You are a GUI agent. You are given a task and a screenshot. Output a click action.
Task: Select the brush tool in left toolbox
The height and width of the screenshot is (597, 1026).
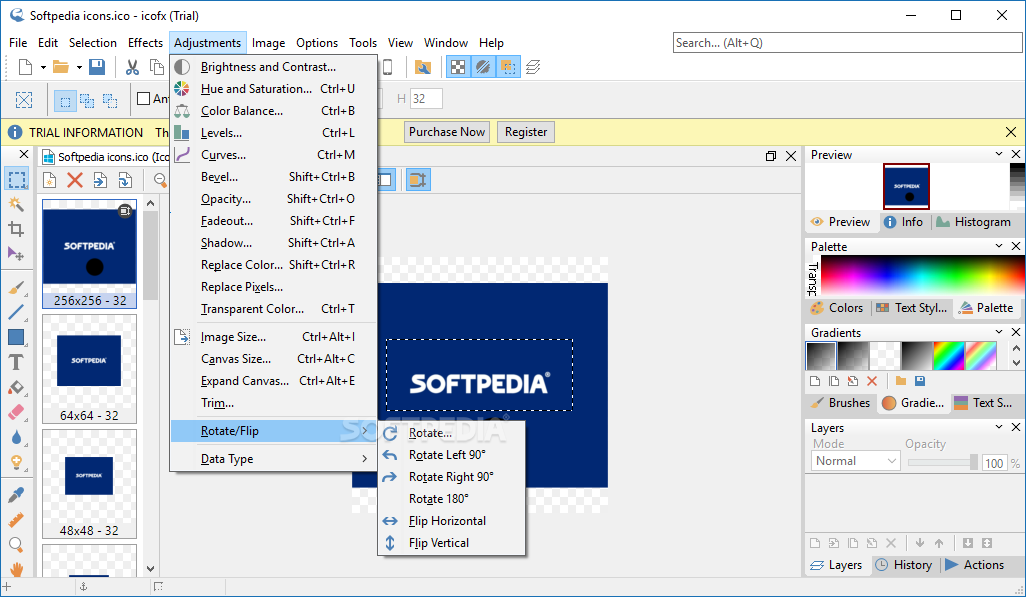16,287
